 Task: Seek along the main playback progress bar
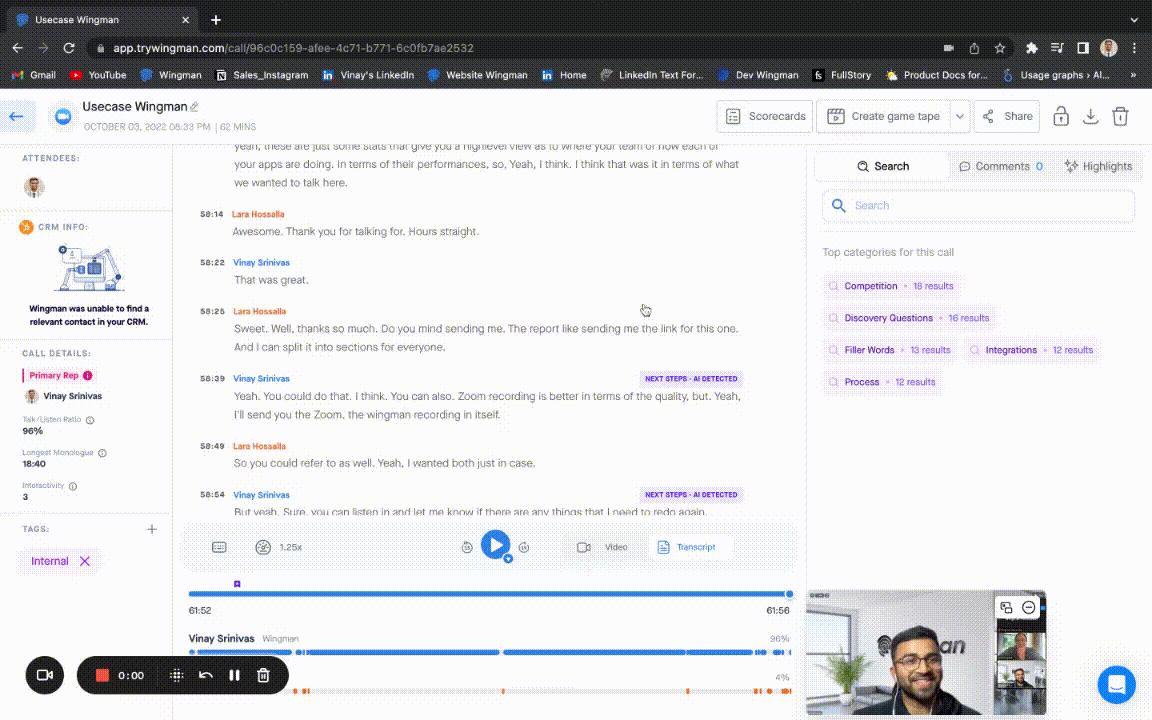click(489, 594)
